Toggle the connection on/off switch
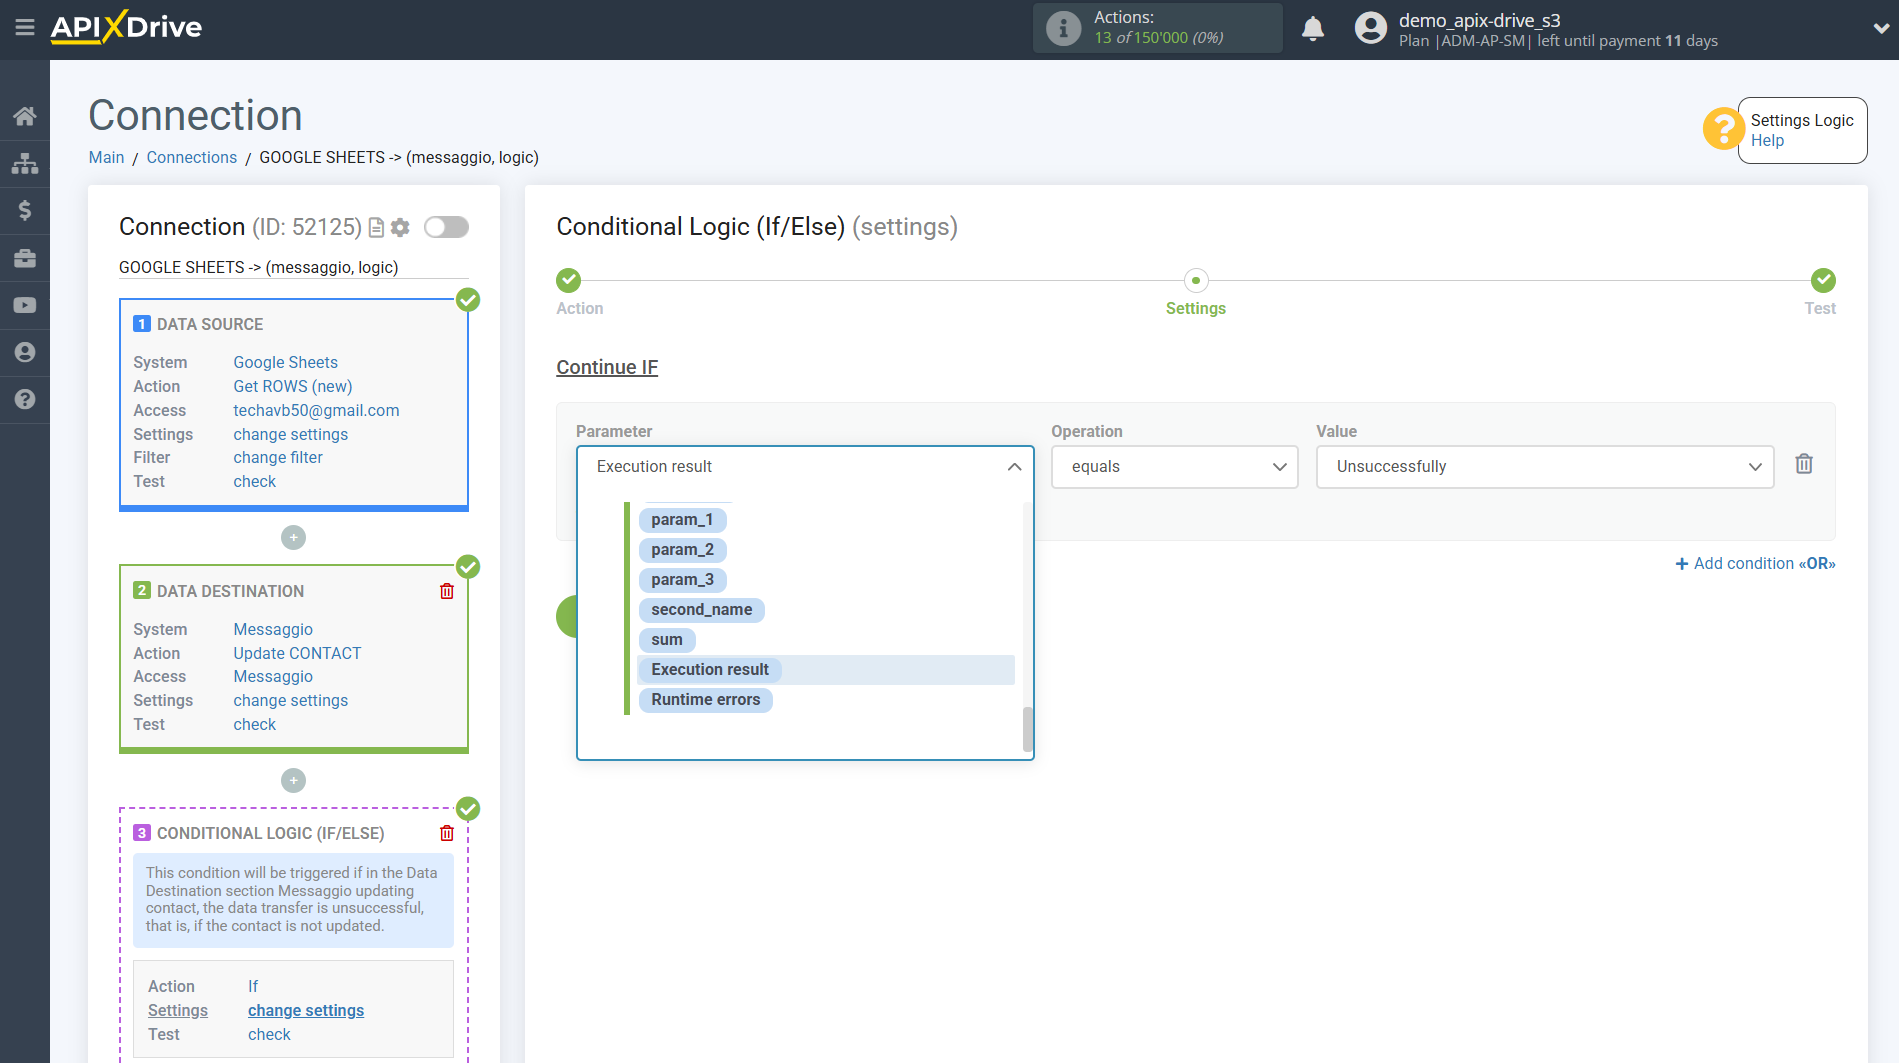 click(446, 227)
